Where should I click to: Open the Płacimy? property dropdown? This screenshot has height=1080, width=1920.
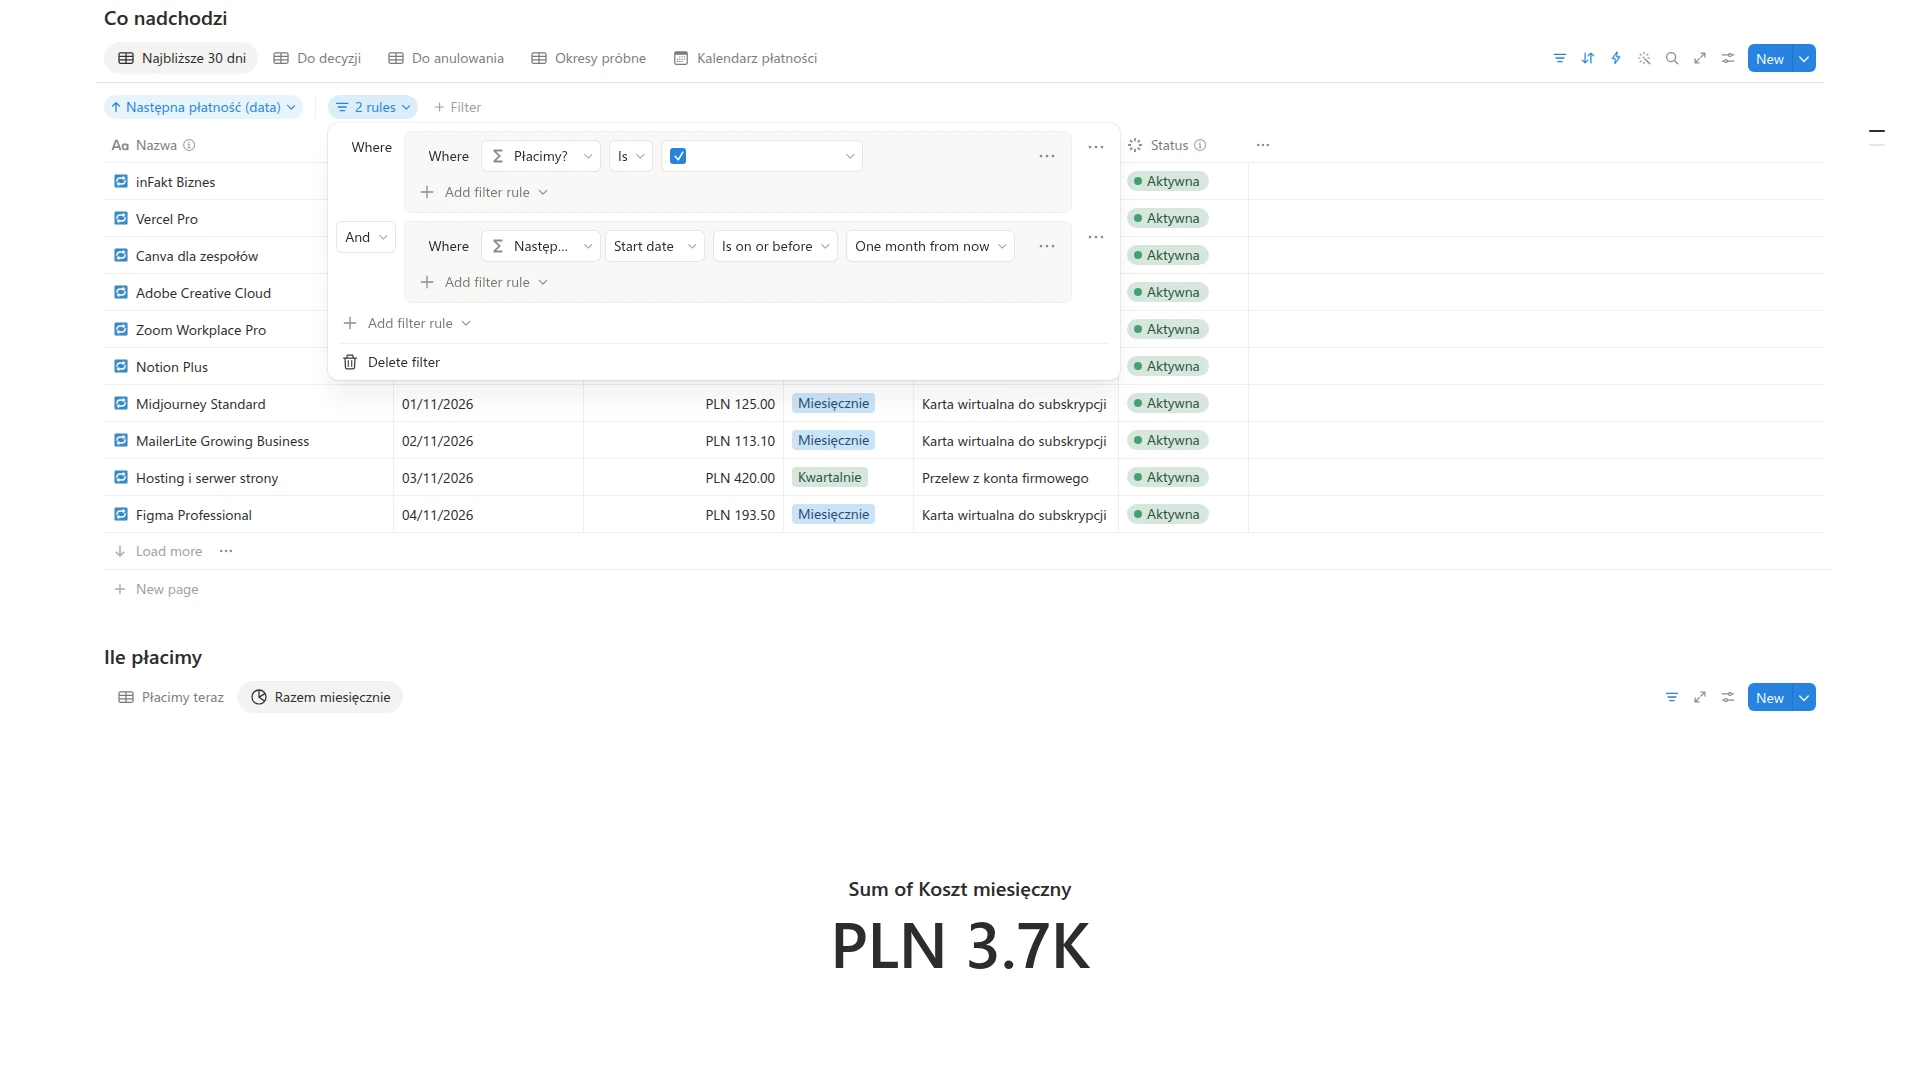tap(541, 156)
